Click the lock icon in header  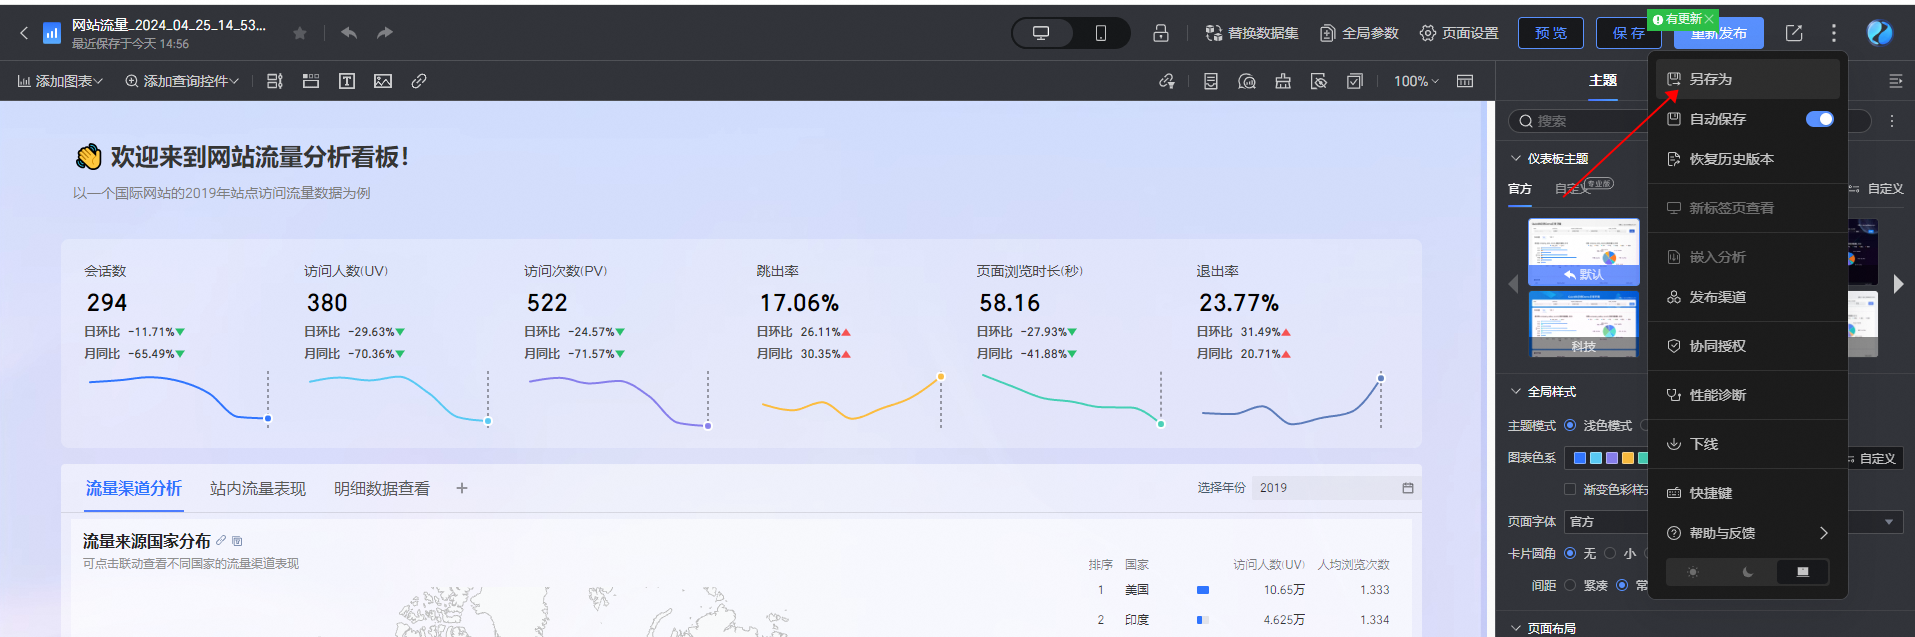pos(1160,33)
